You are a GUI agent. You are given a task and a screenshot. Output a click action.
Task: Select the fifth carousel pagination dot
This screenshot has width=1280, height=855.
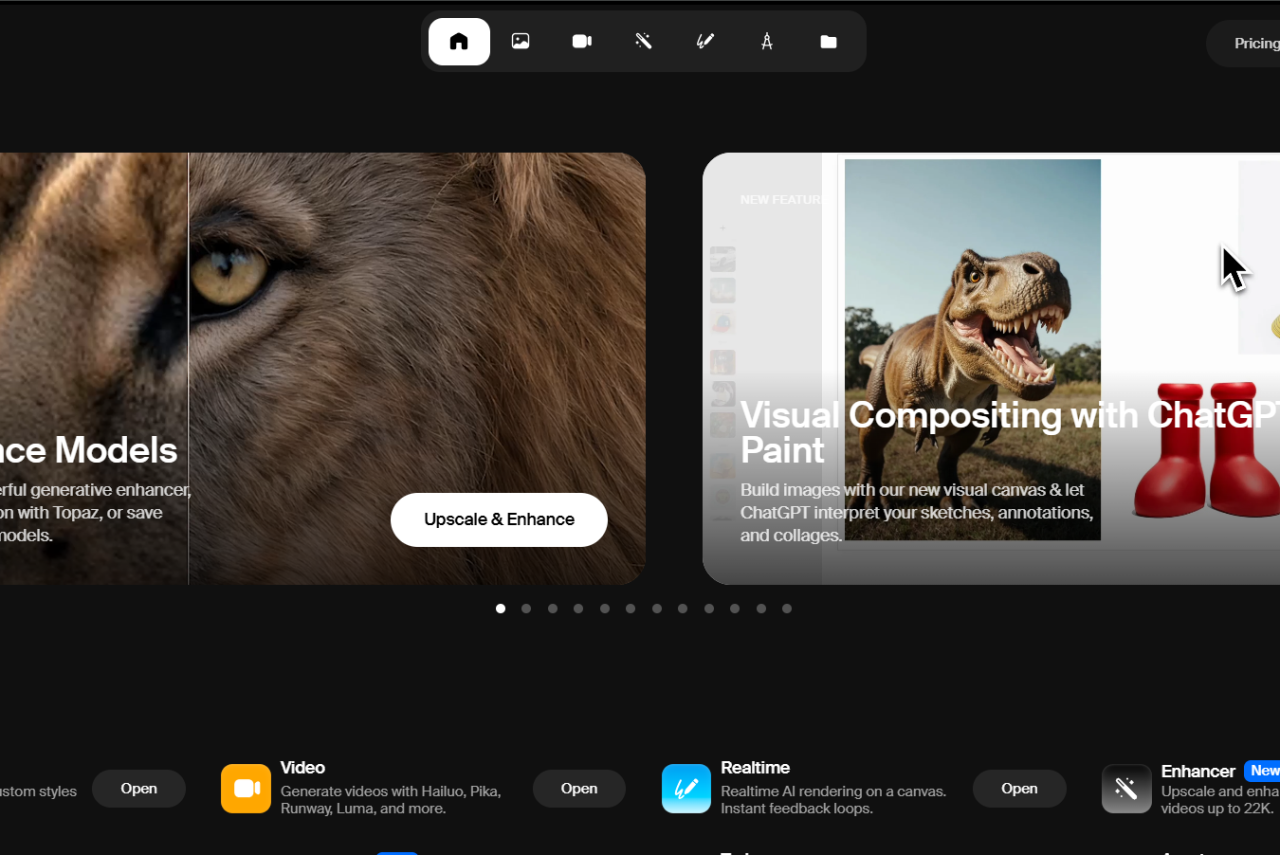coord(604,608)
